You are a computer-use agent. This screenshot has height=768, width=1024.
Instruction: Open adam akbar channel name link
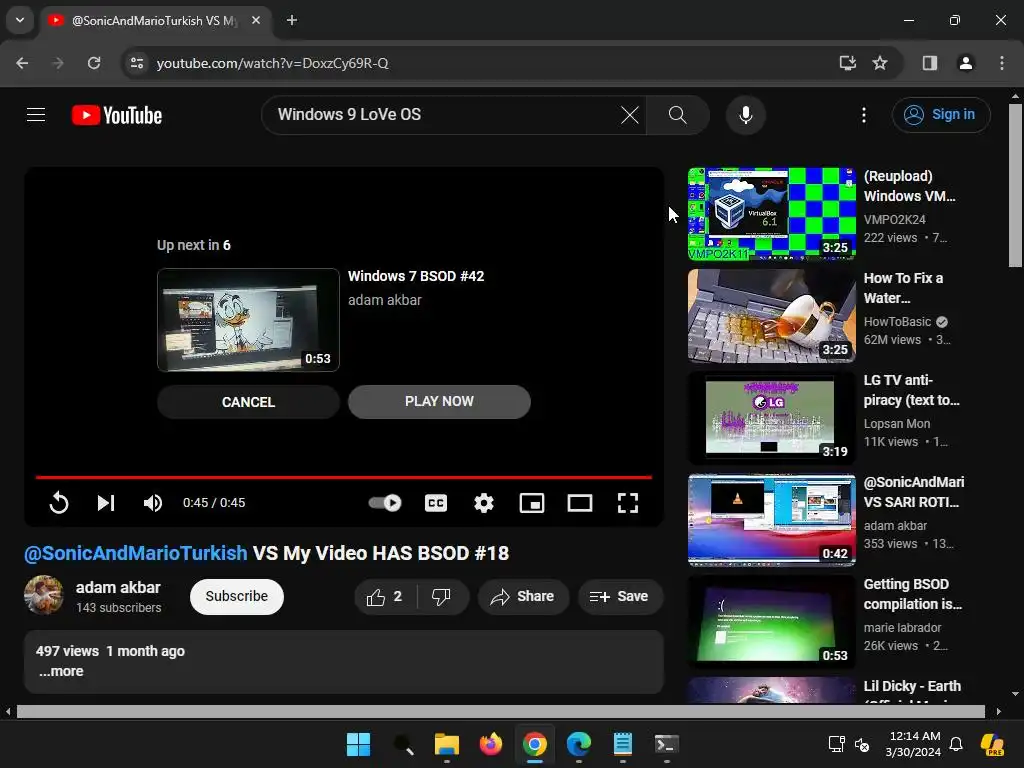tap(118, 587)
